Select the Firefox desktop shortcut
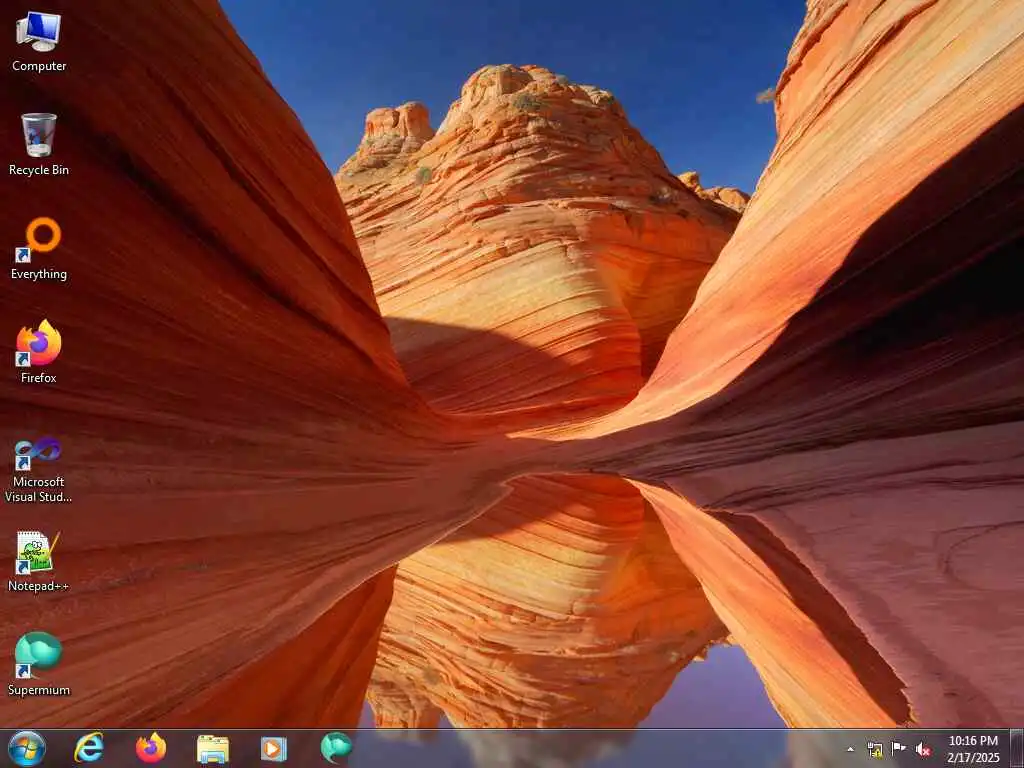This screenshot has width=1024, height=768. point(39,352)
